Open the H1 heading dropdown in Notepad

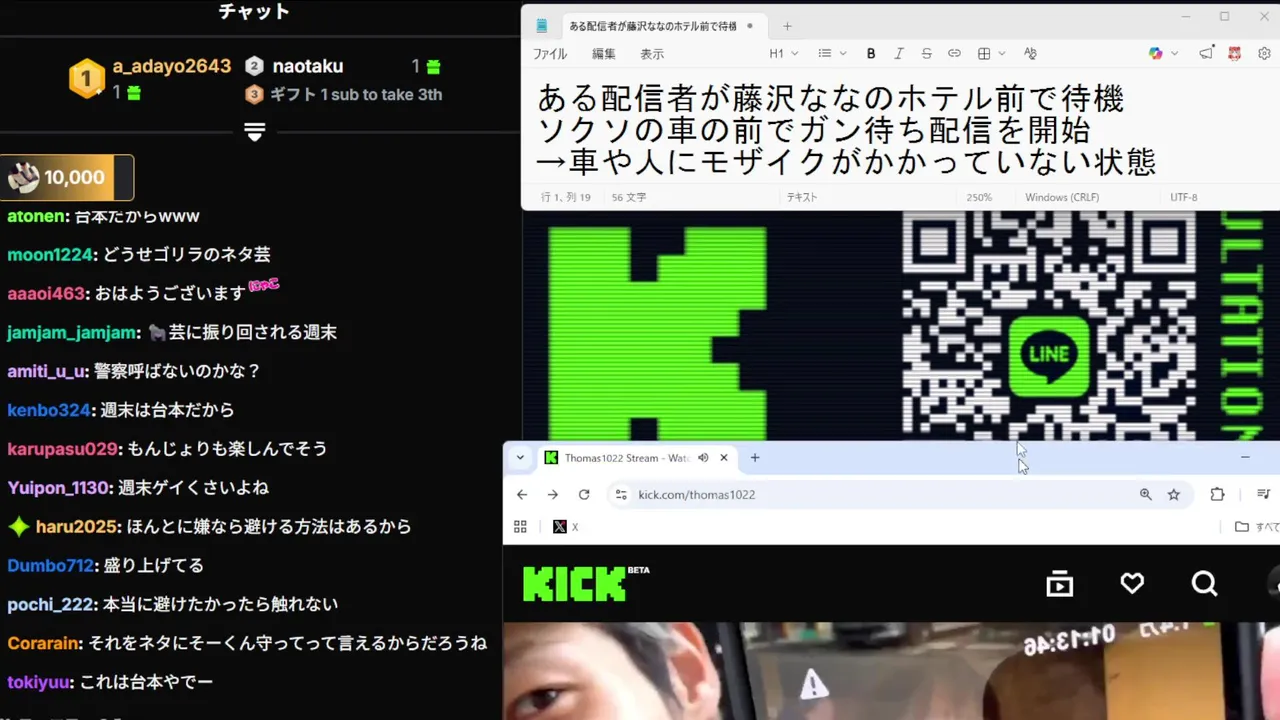pyautogui.click(x=784, y=53)
